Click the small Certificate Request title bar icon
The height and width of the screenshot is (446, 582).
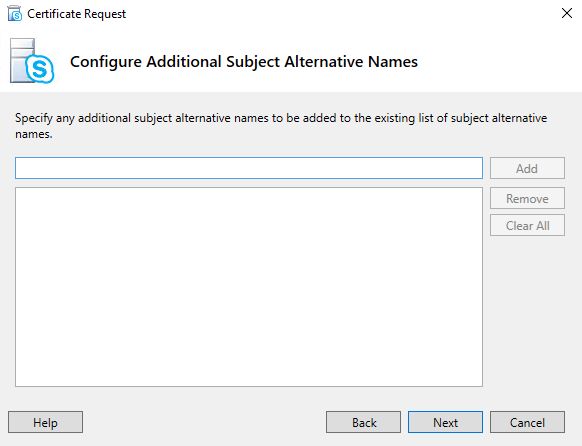[15, 13]
